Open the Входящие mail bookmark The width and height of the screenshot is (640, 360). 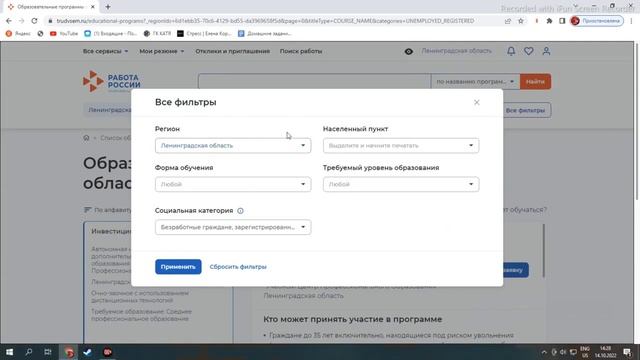pyautogui.click(x=110, y=34)
